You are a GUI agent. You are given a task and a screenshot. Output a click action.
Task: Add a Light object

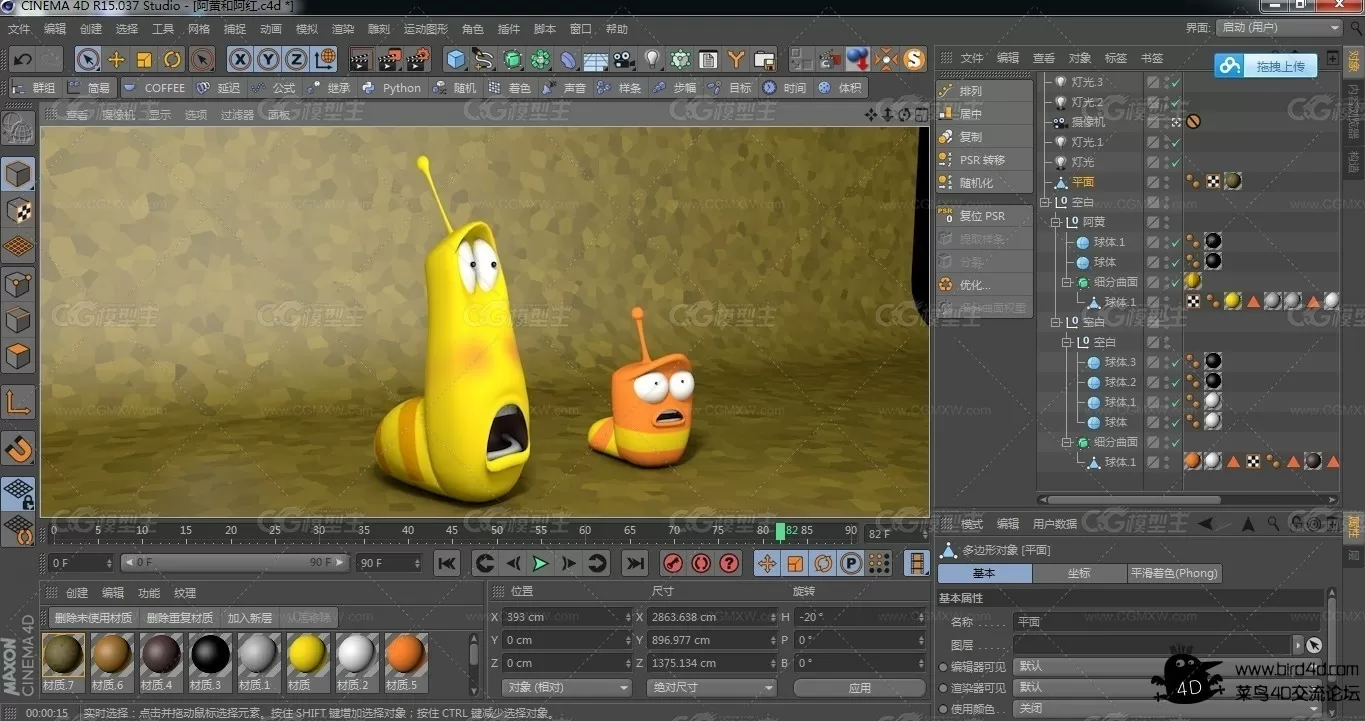pyautogui.click(x=652, y=59)
